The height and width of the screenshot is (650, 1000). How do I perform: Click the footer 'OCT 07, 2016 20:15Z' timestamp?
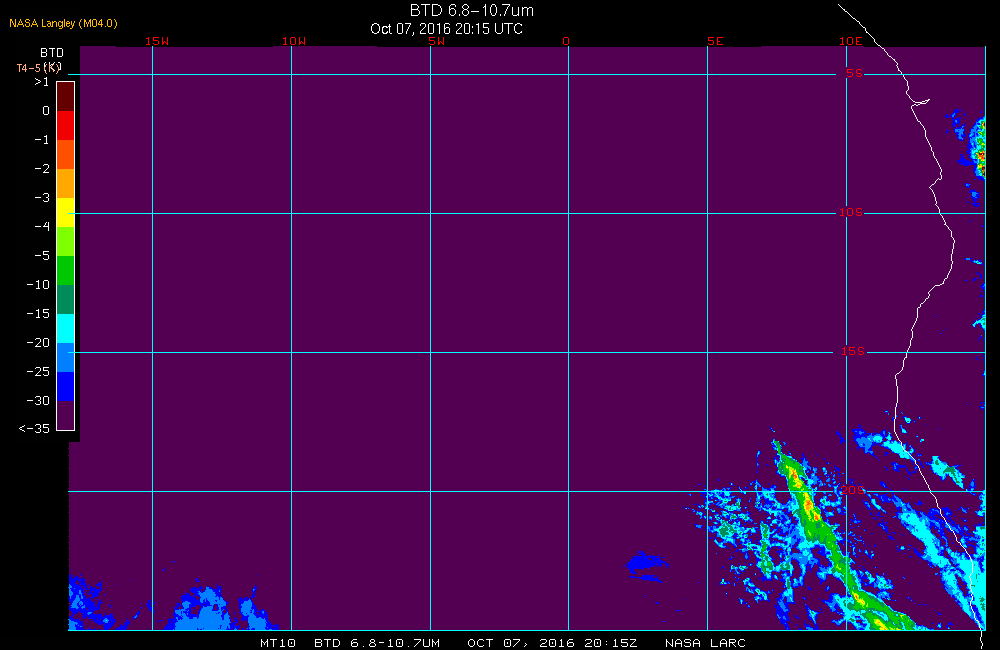tap(552, 643)
